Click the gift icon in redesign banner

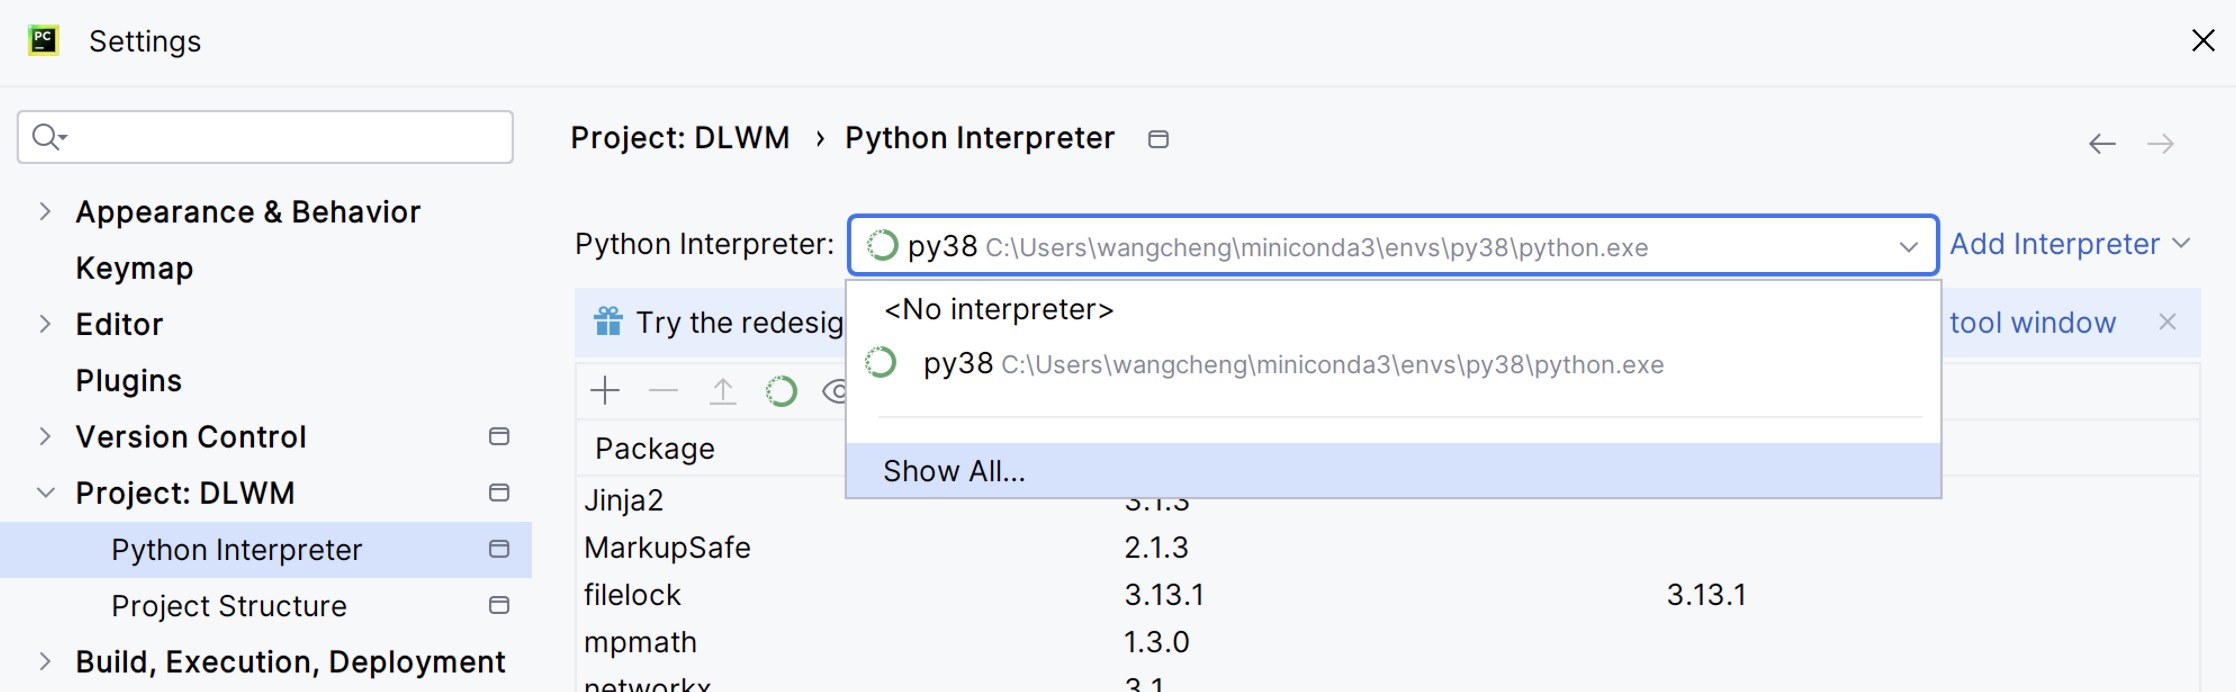point(608,322)
